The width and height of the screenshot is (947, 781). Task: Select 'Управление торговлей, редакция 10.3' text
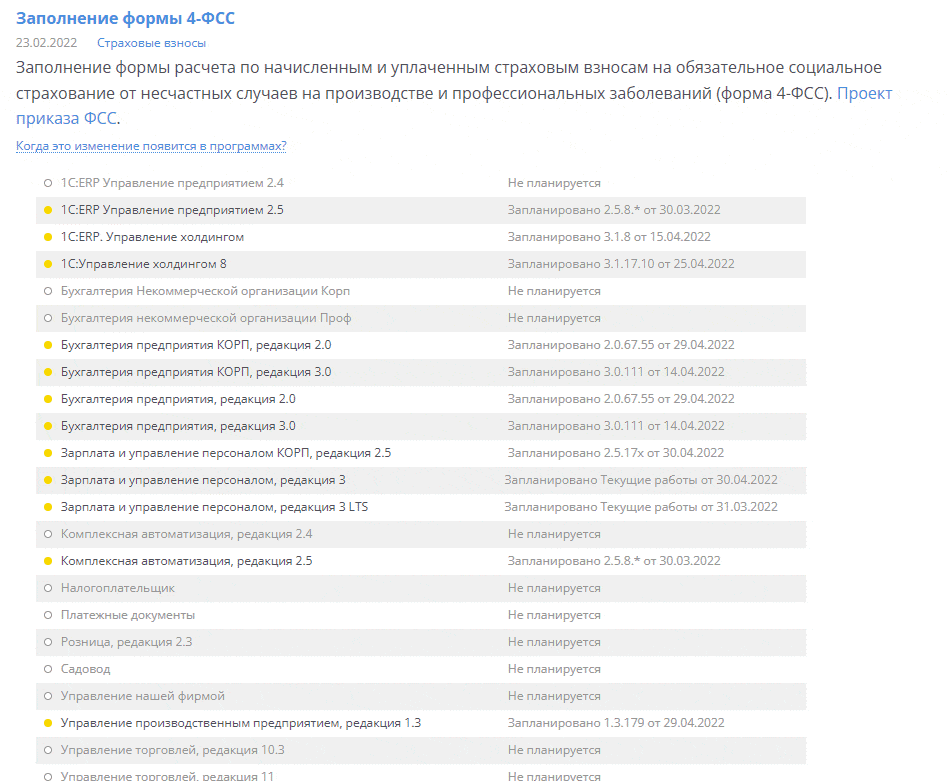pos(173,750)
